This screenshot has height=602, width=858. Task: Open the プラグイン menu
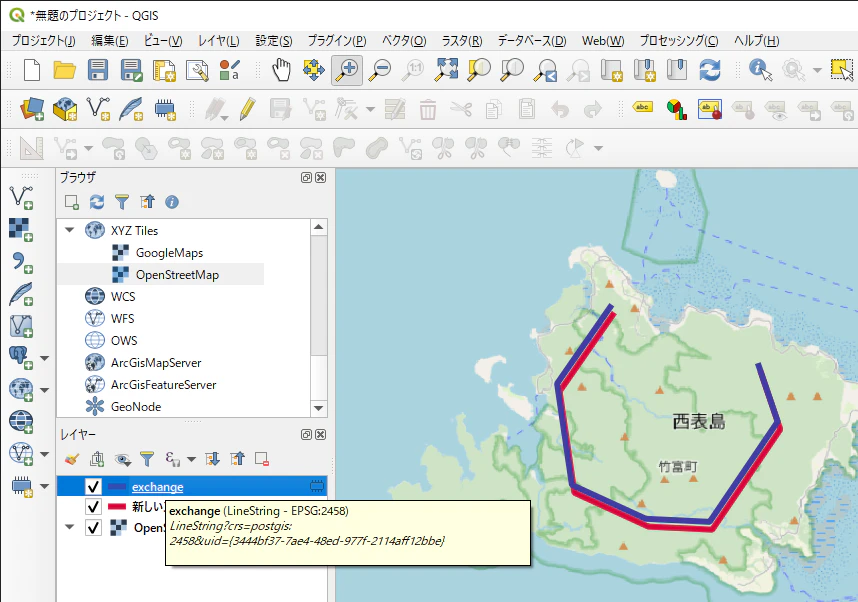337,40
